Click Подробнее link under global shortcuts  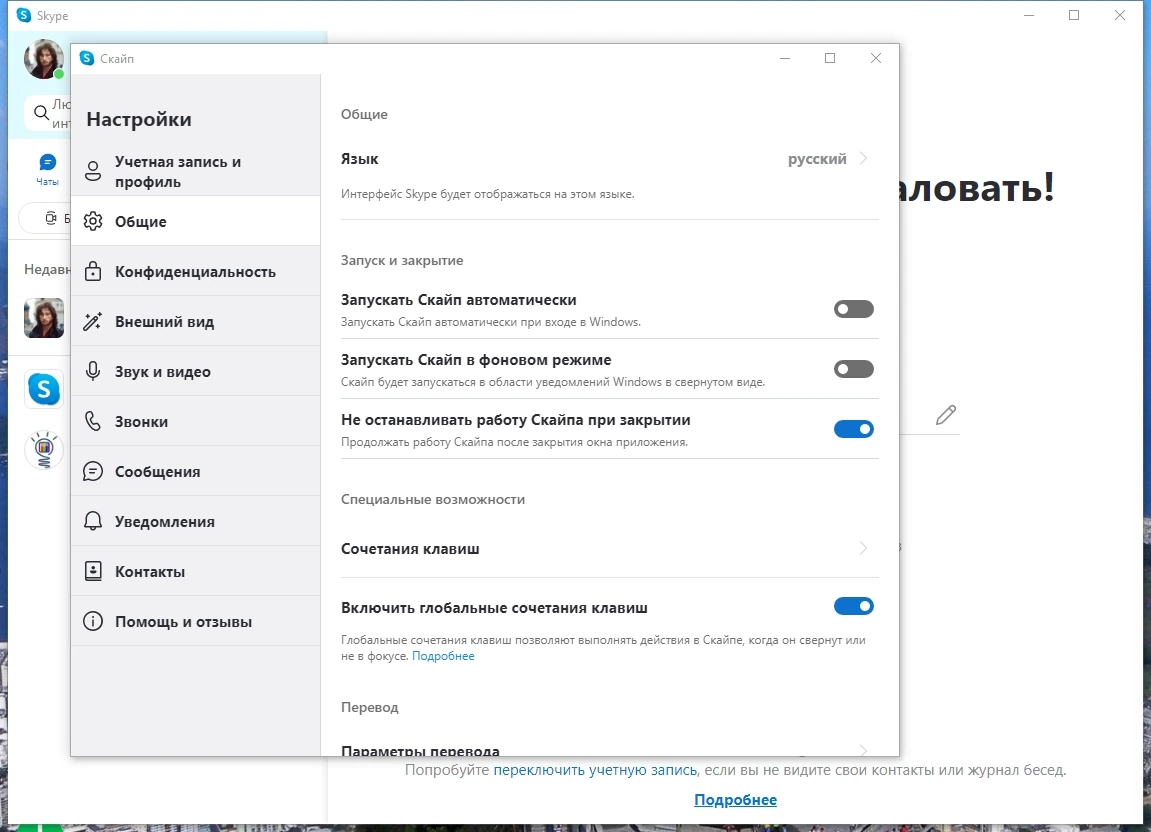tap(443, 656)
